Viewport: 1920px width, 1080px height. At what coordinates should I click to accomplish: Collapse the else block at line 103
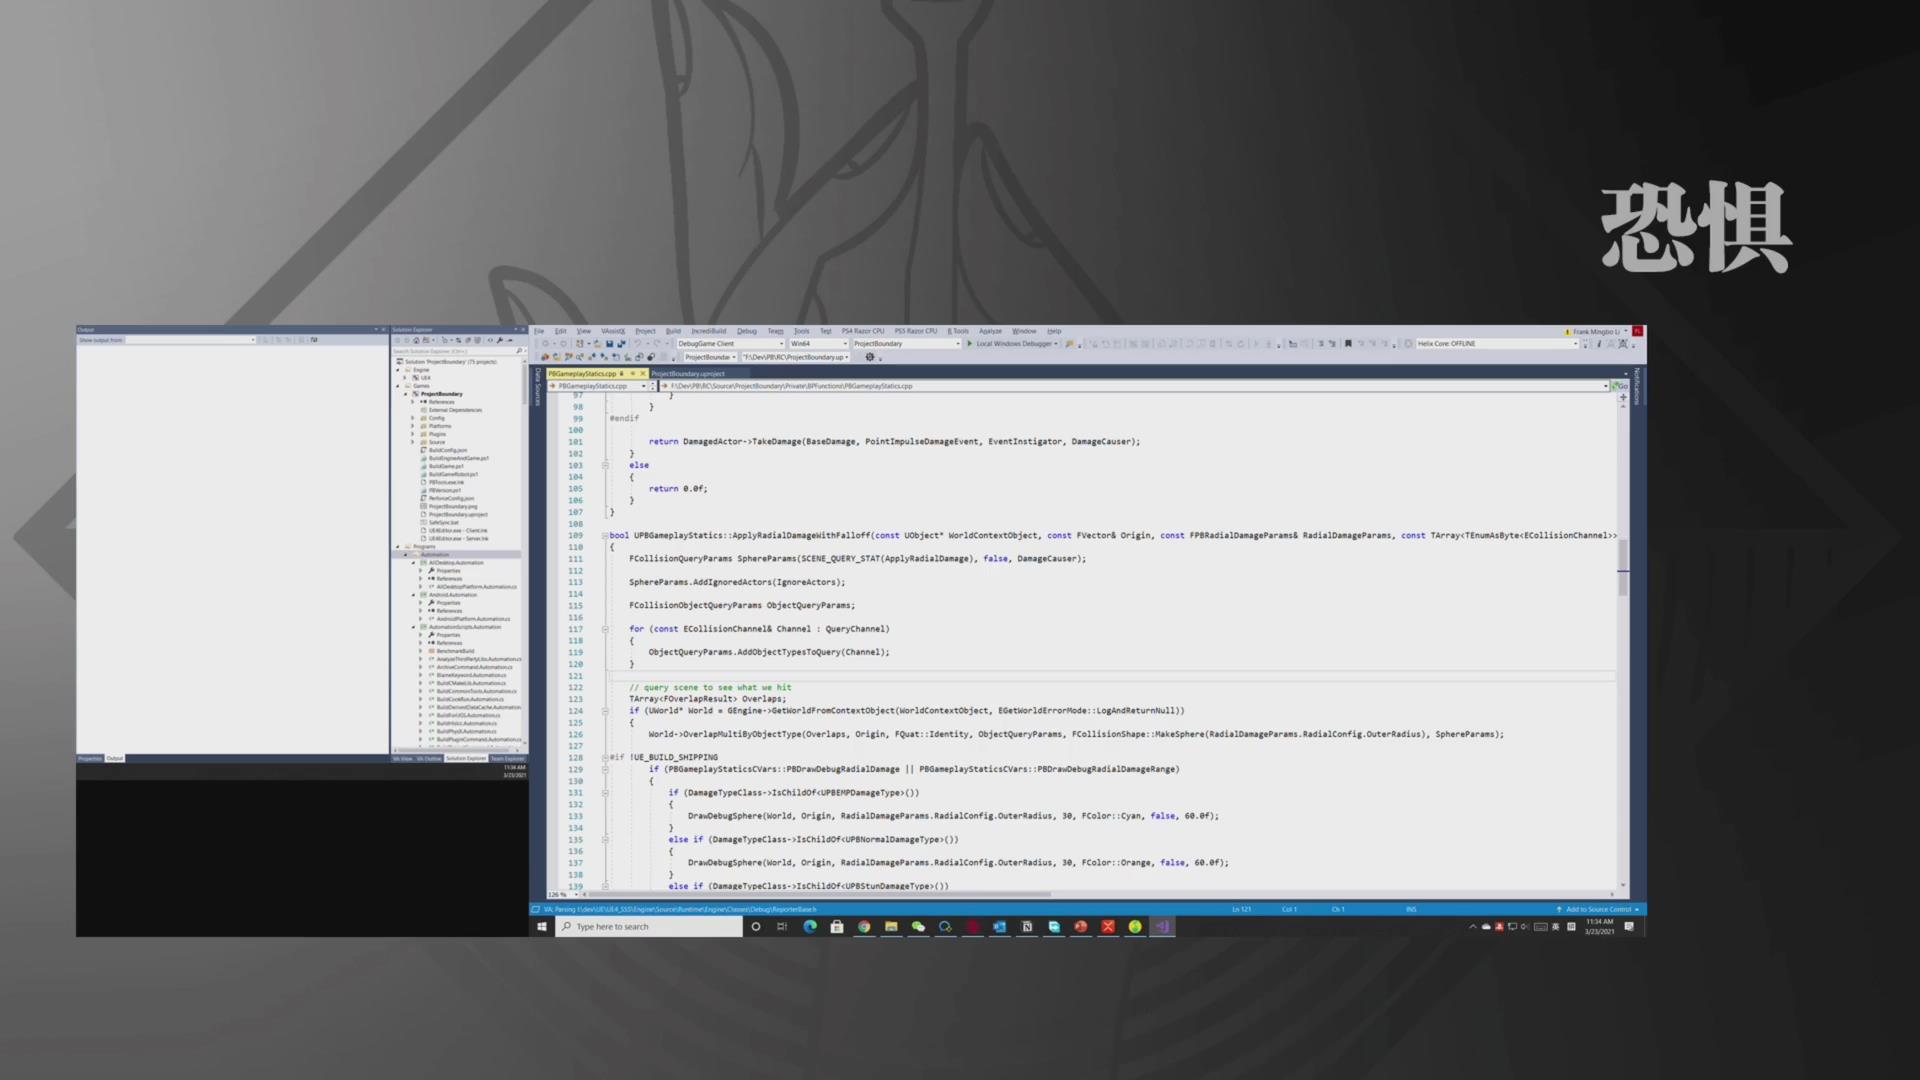coord(605,465)
